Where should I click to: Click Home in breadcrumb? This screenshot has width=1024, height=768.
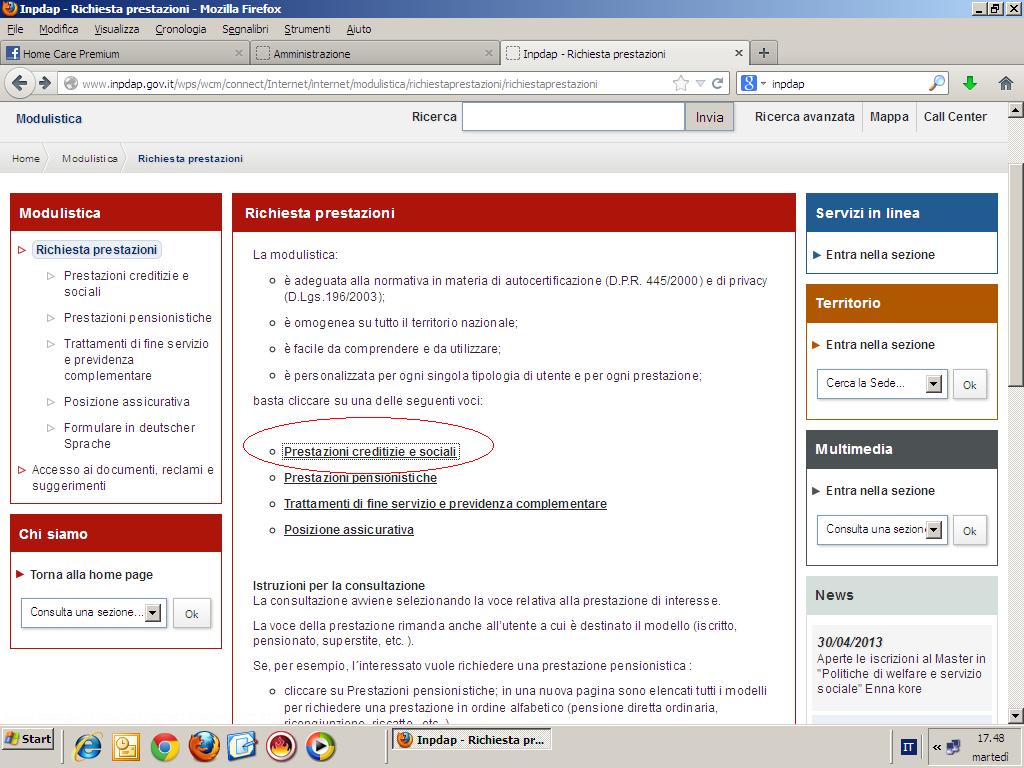pos(25,158)
